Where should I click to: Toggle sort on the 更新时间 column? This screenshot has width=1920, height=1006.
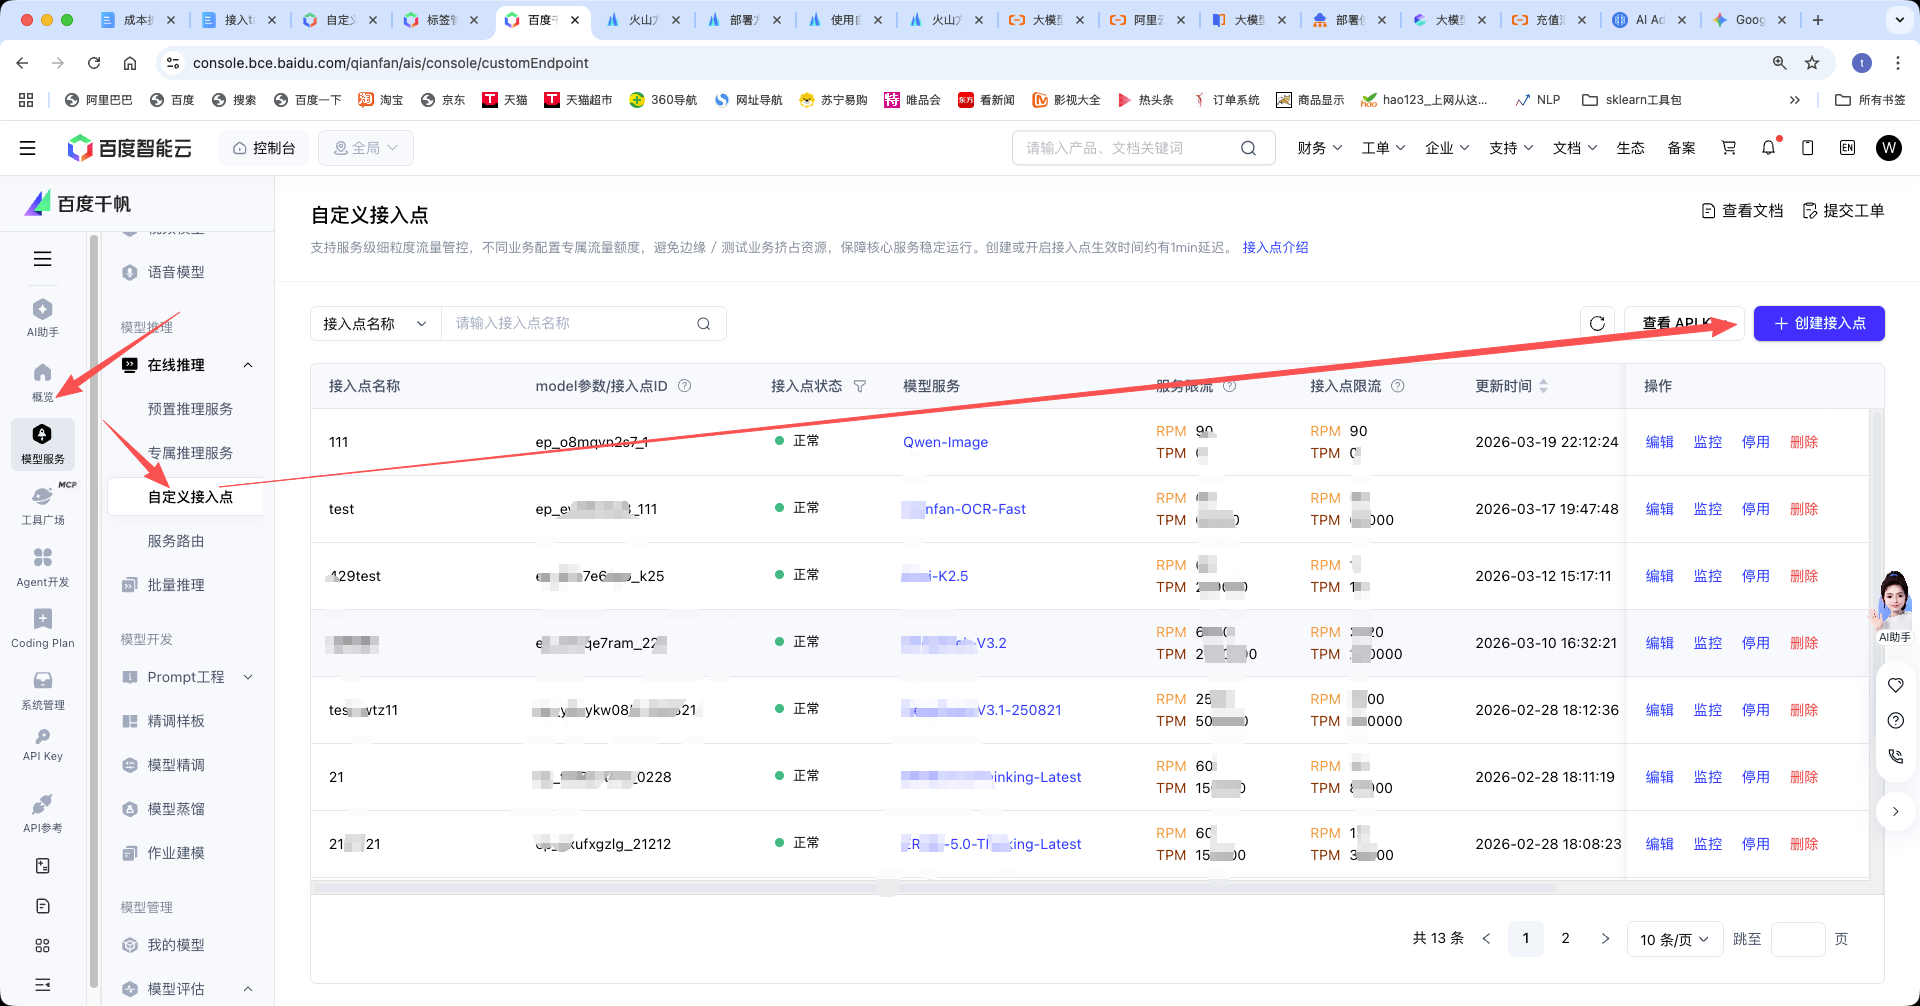1543,386
